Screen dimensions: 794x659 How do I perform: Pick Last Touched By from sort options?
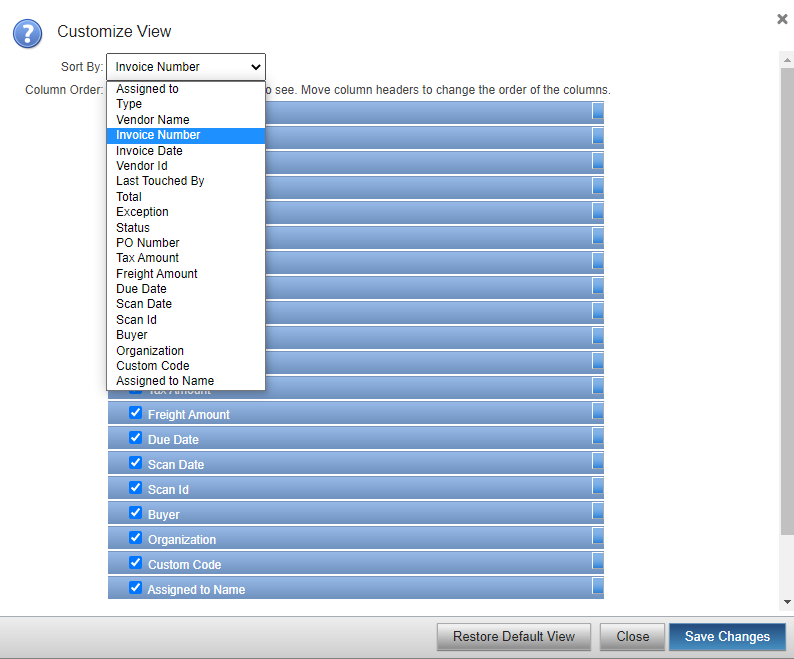pos(160,181)
